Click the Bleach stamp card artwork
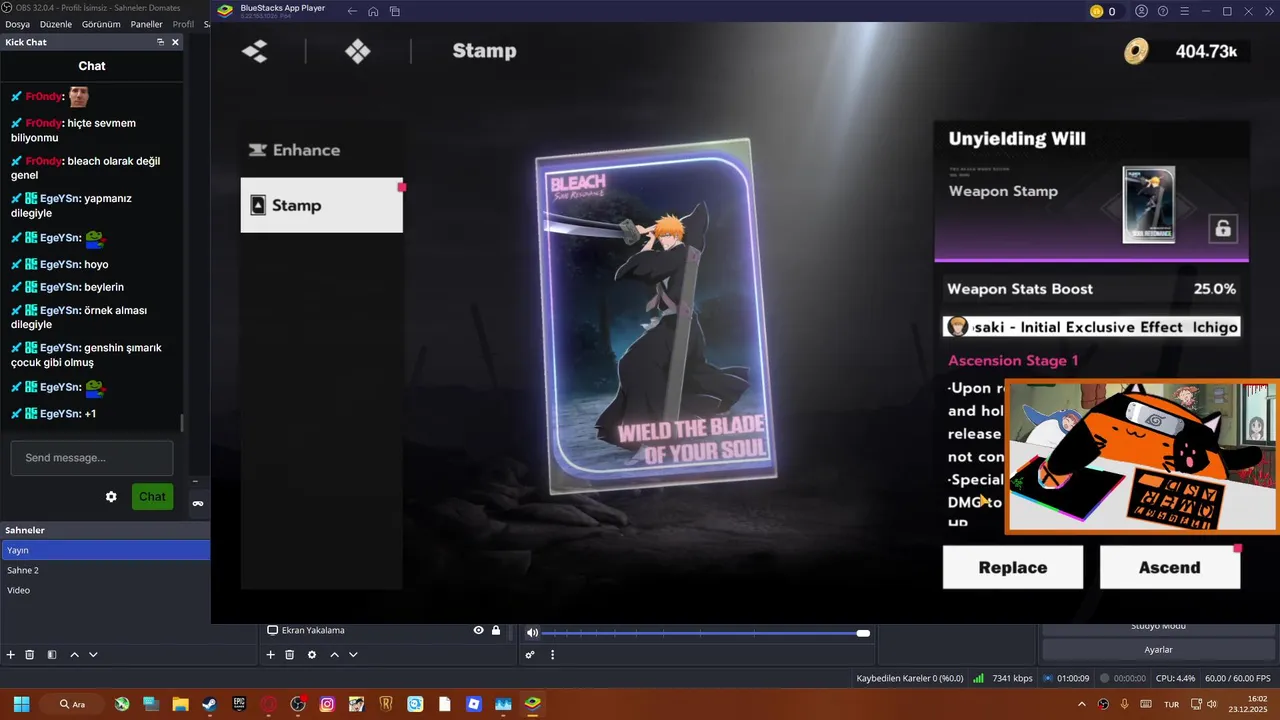1280x720 pixels. [656, 317]
